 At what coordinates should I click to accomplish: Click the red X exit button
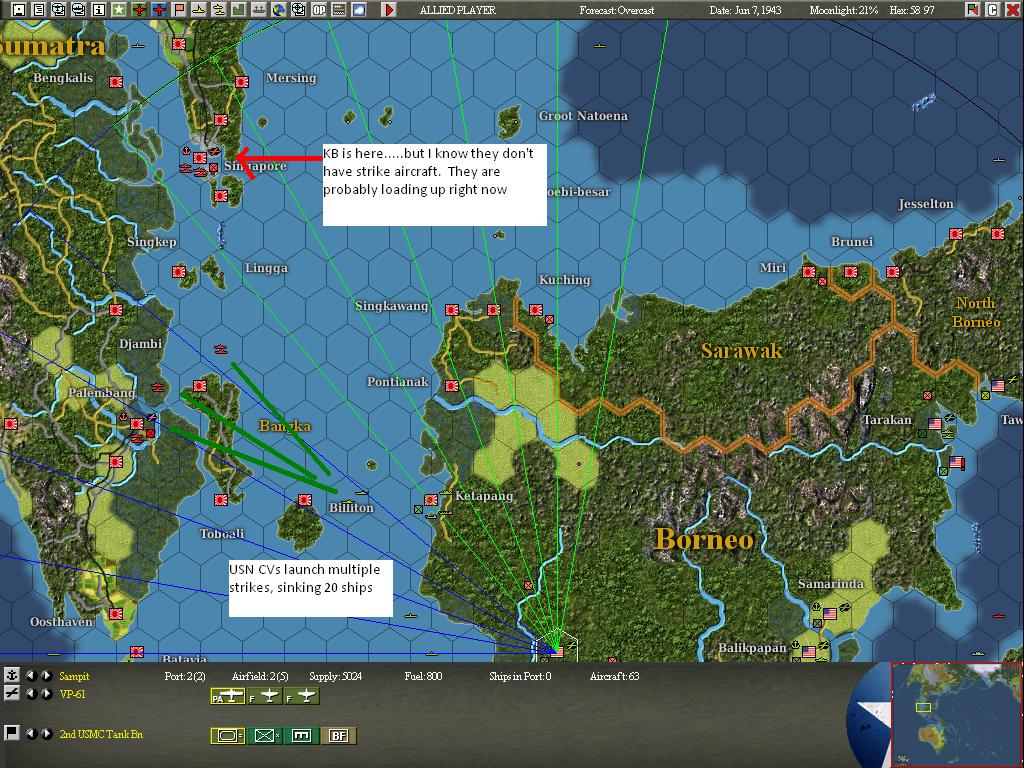1012,9
